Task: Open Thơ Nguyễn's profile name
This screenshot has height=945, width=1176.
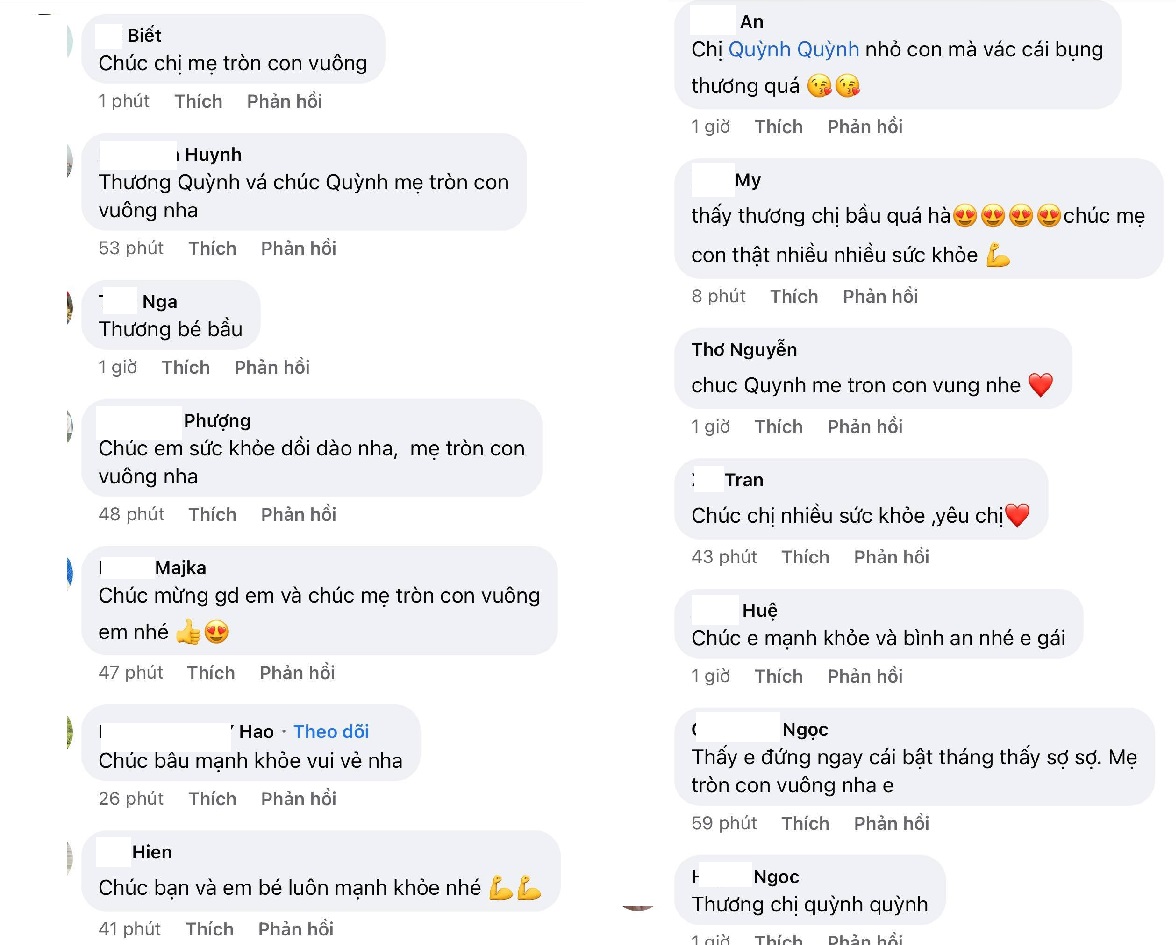Action: click(744, 349)
